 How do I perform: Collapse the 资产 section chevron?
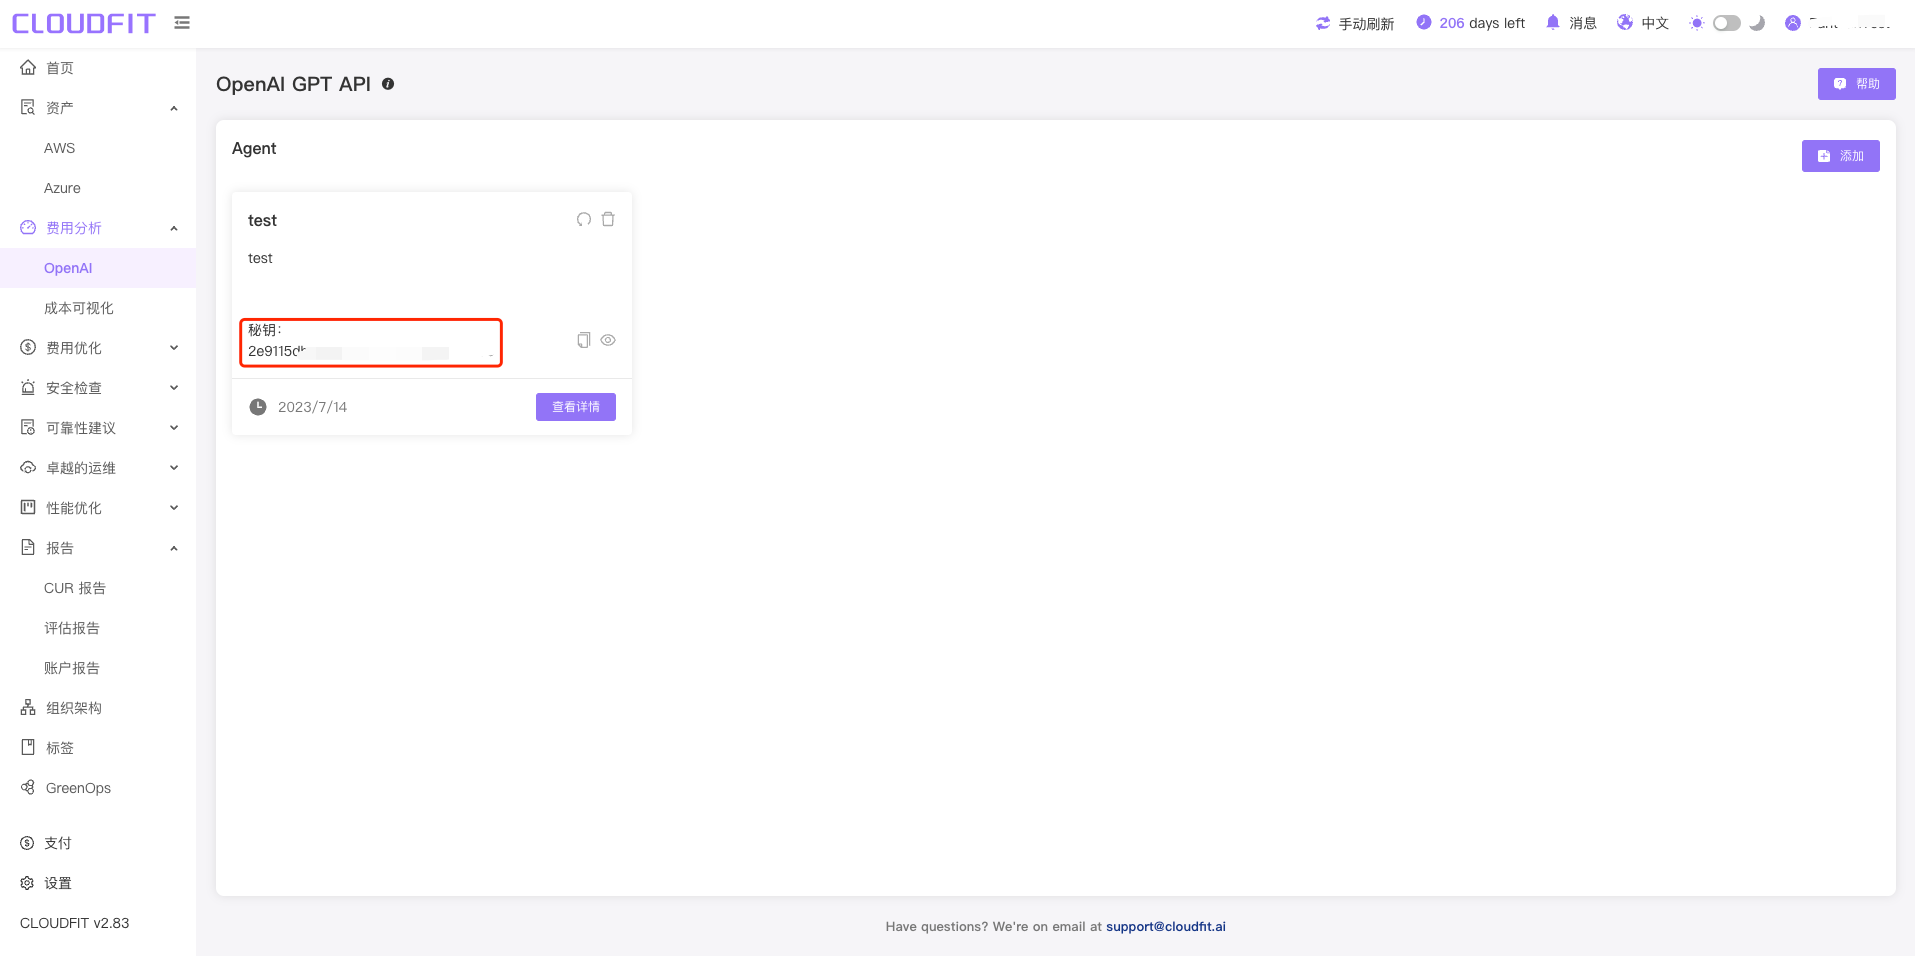(x=174, y=108)
